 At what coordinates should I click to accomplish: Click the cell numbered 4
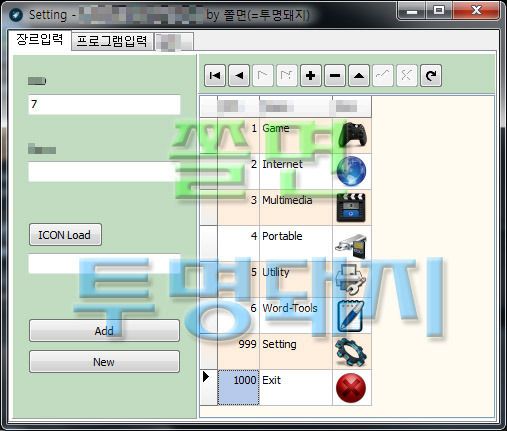click(x=238, y=244)
